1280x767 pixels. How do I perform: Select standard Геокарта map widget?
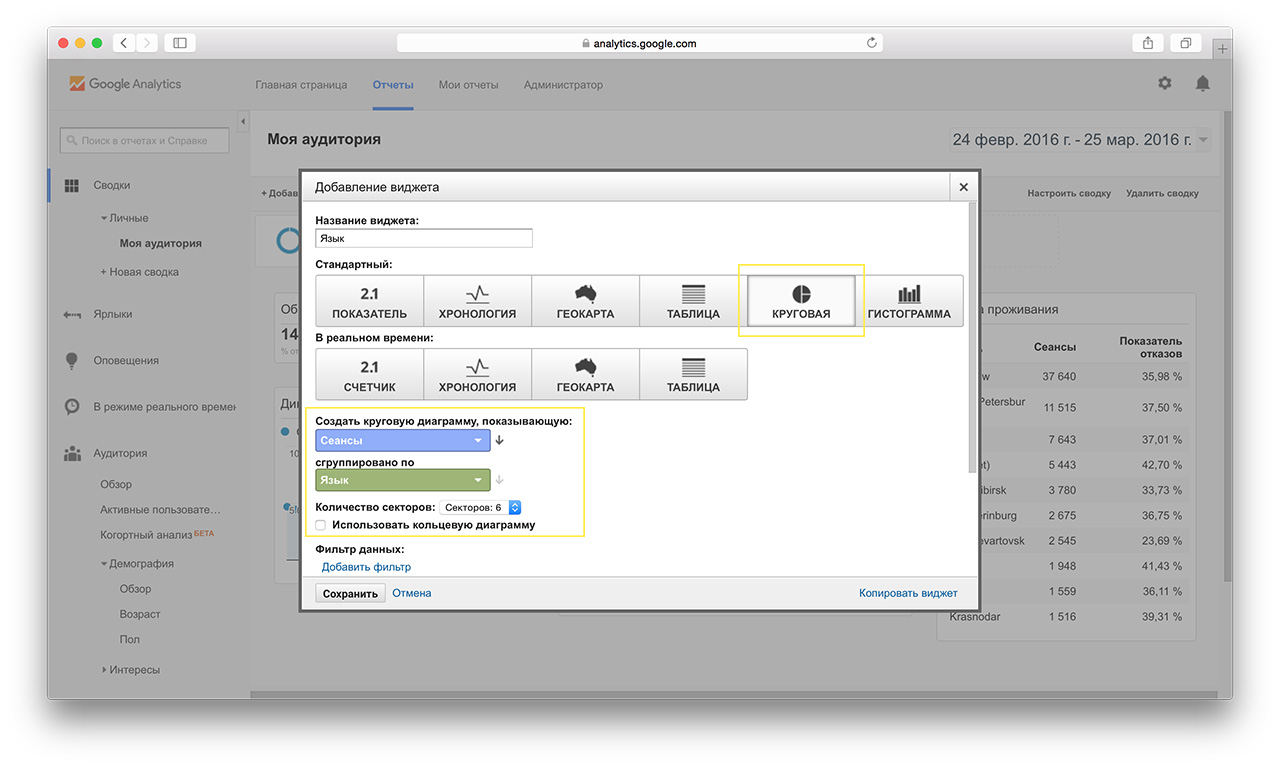(585, 301)
